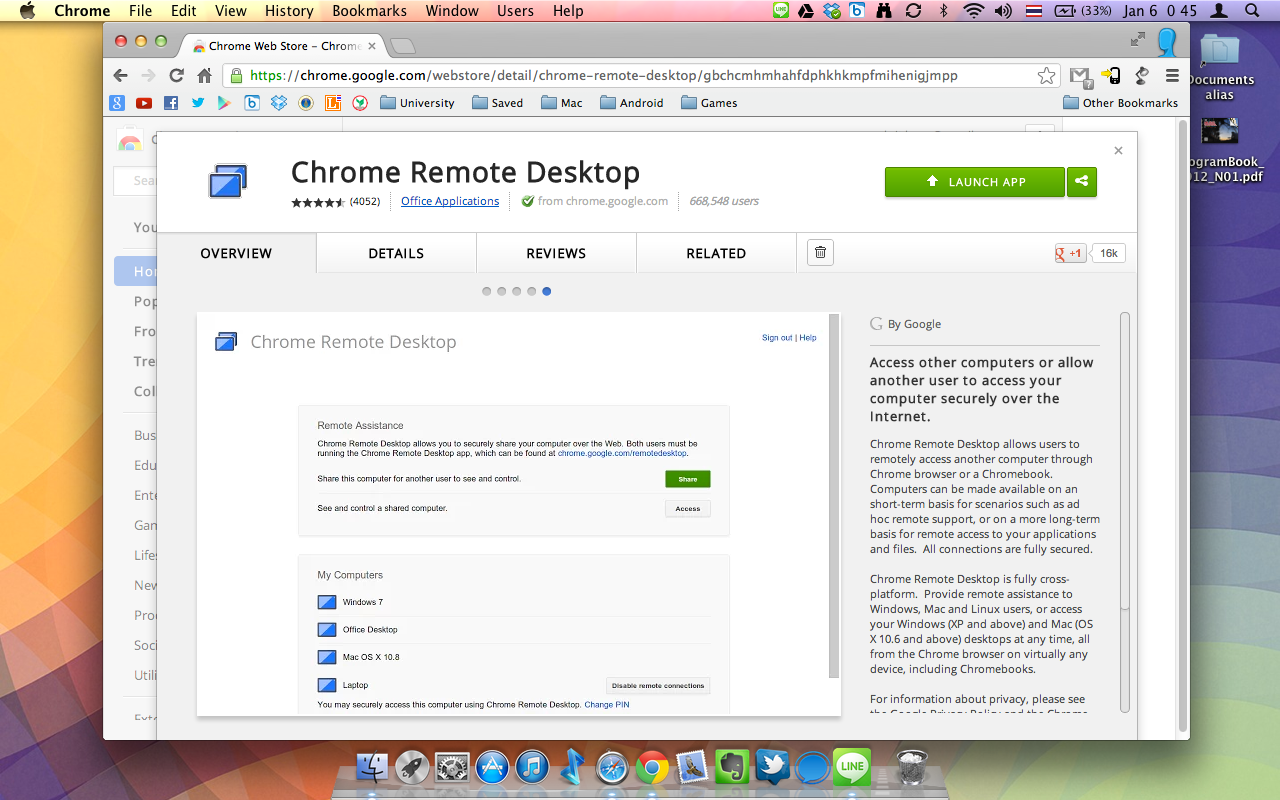This screenshot has height=800, width=1280.
Task: Open System Preferences from the Dock
Action: (x=452, y=768)
